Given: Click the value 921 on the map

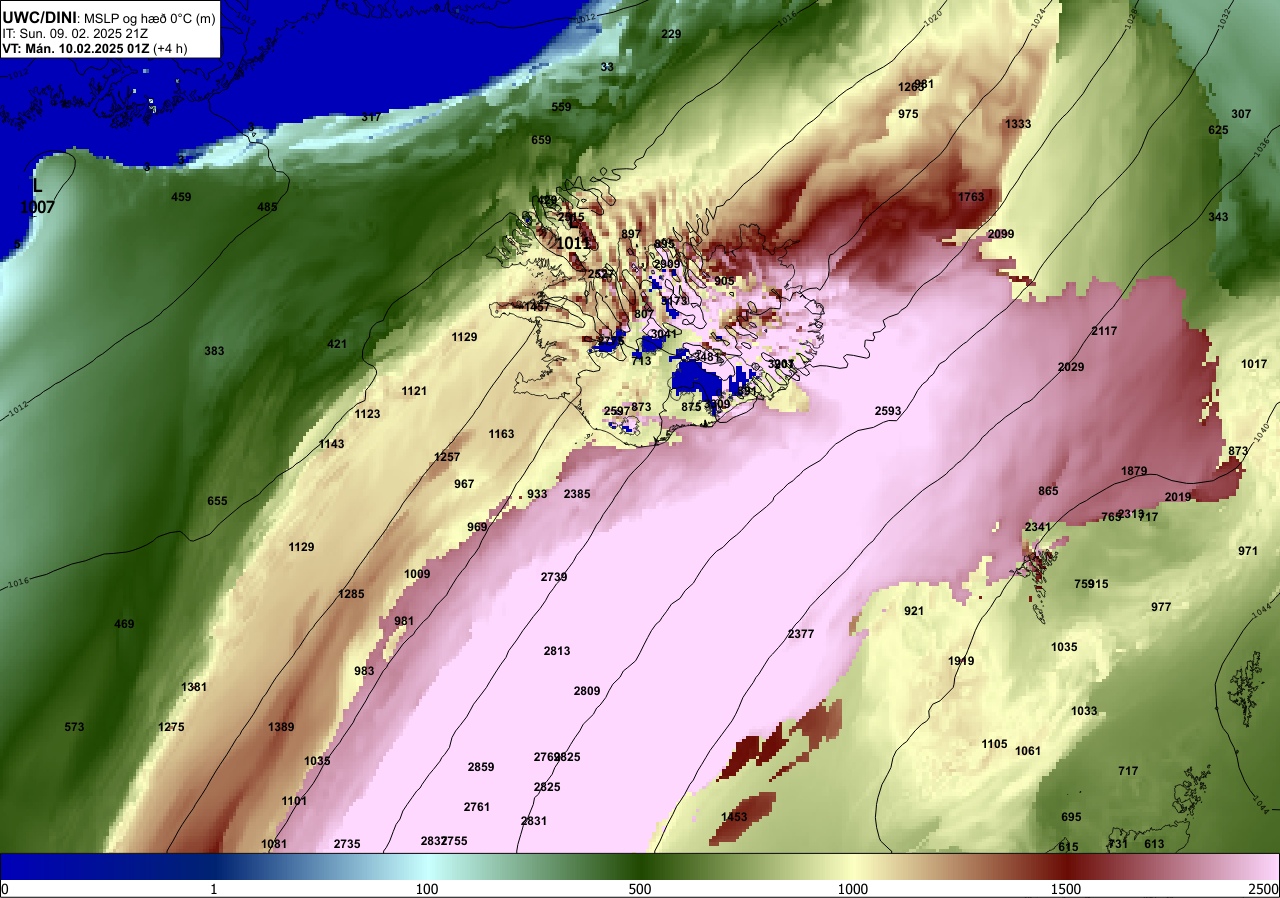Looking at the screenshot, I should click(x=914, y=611).
